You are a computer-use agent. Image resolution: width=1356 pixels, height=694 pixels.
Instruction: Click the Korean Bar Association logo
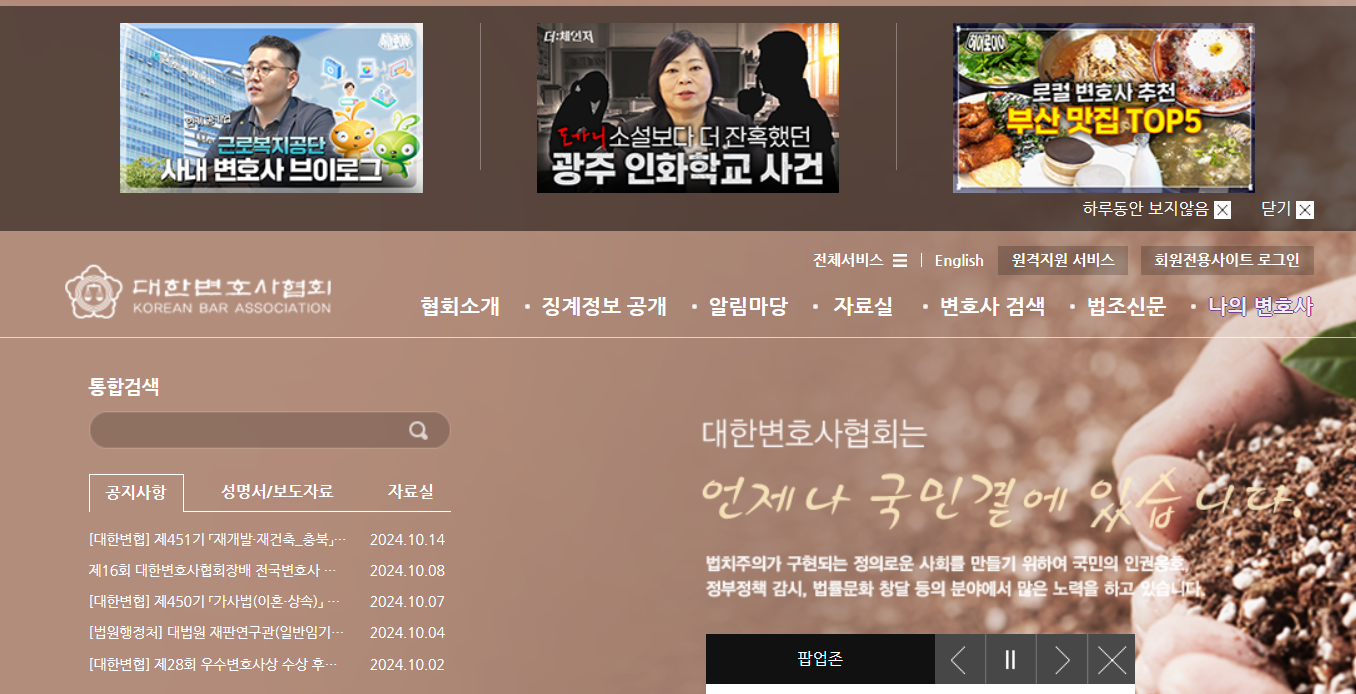[x=198, y=291]
